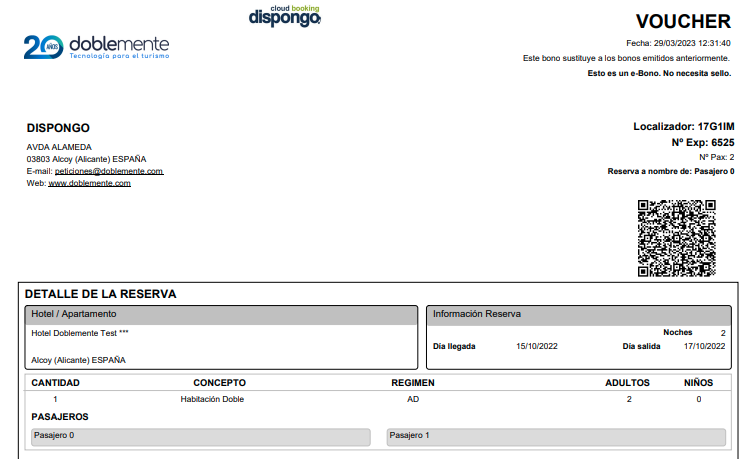751x459 pixels.
Task: Click the Hotel / Apartamento panel header
Action: [221, 315]
